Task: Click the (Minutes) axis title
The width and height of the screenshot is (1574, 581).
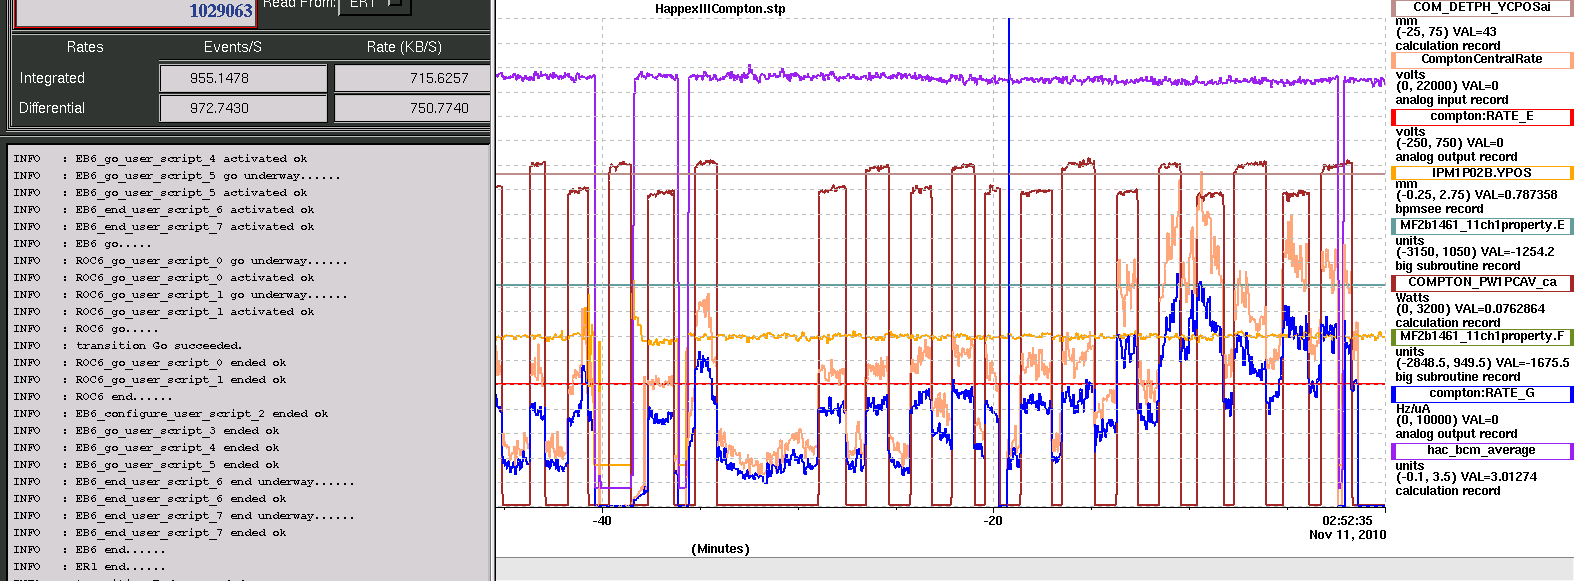Action: (720, 549)
